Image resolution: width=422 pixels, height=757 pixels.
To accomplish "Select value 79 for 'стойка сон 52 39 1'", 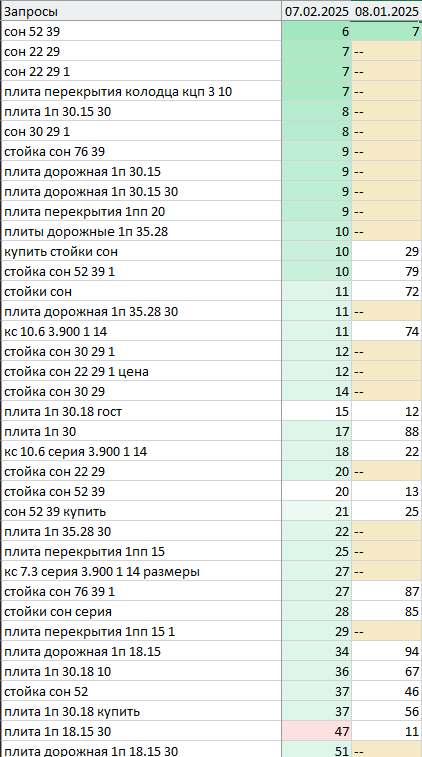I will click(x=386, y=272).
